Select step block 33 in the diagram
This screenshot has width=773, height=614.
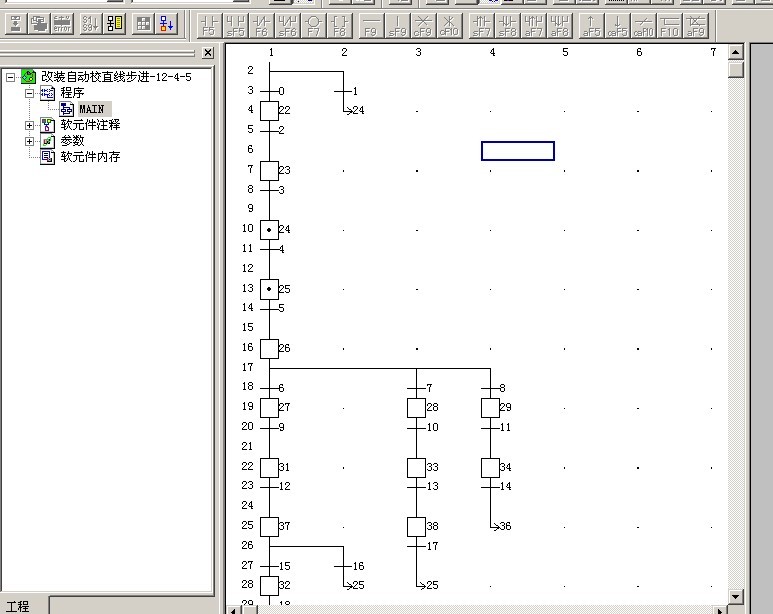click(x=417, y=467)
